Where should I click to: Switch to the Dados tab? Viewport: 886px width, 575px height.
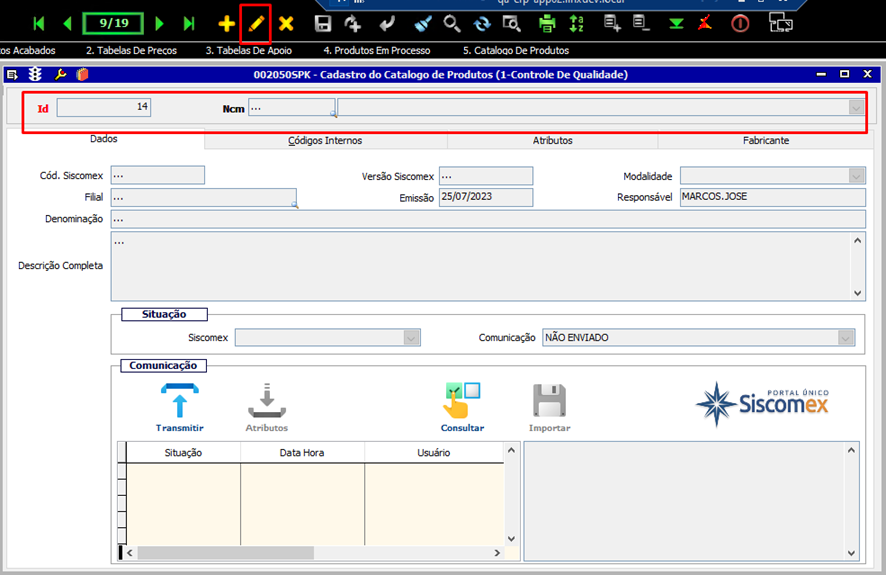104,139
